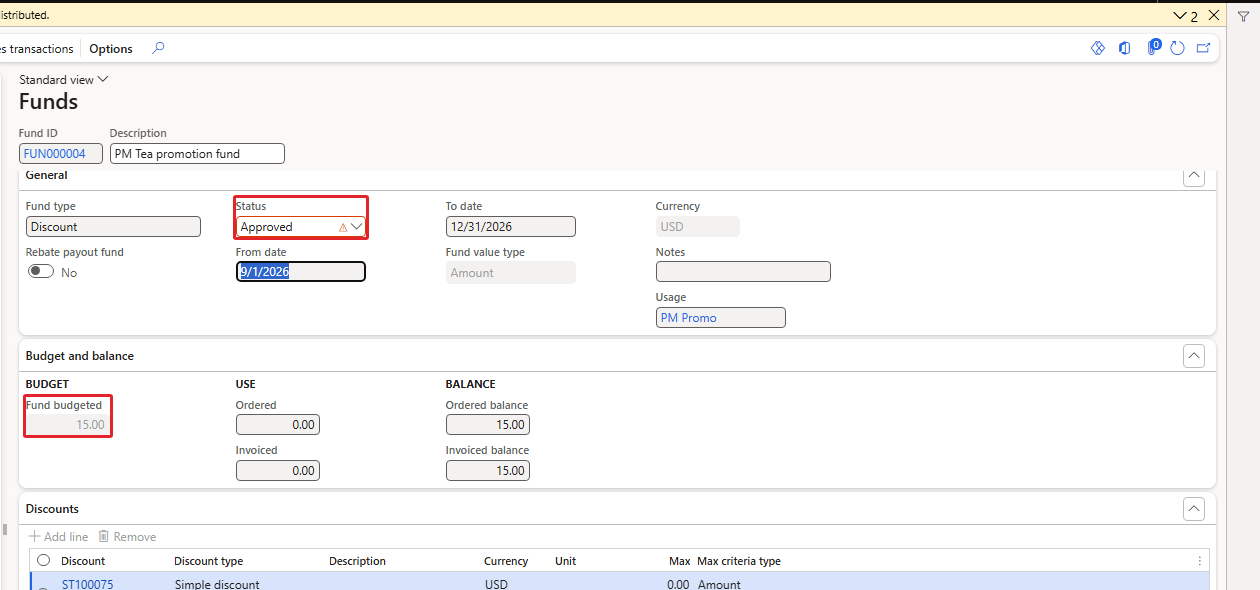Open in Microsoft Office icon
This screenshot has width=1260, height=590.
click(x=1125, y=48)
